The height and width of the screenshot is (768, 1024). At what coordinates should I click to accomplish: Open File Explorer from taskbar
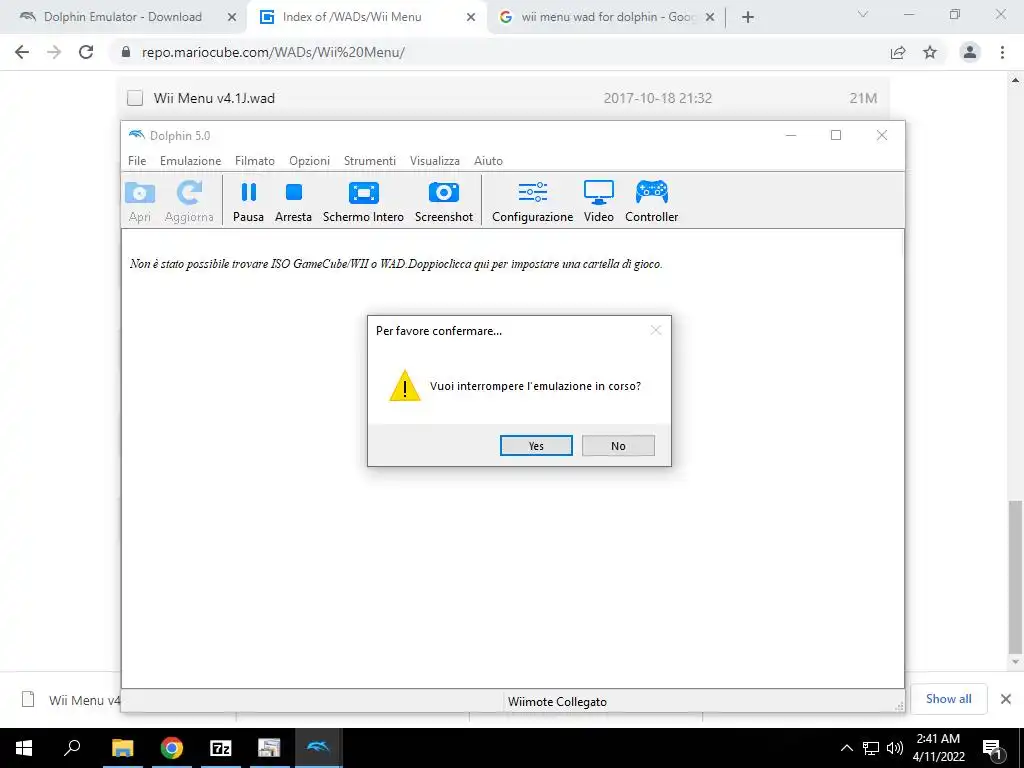coord(122,748)
